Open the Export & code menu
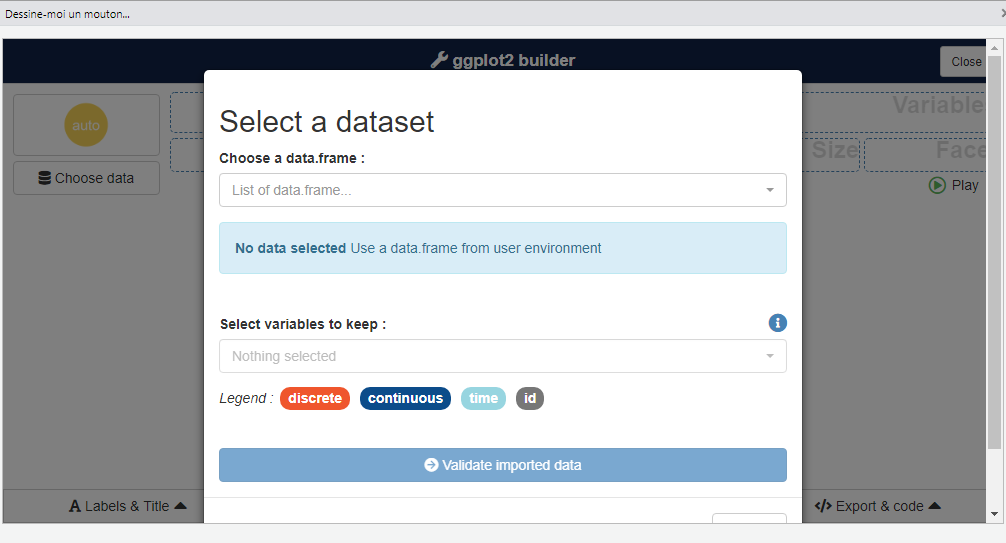Image resolution: width=1006 pixels, height=543 pixels. [x=877, y=506]
